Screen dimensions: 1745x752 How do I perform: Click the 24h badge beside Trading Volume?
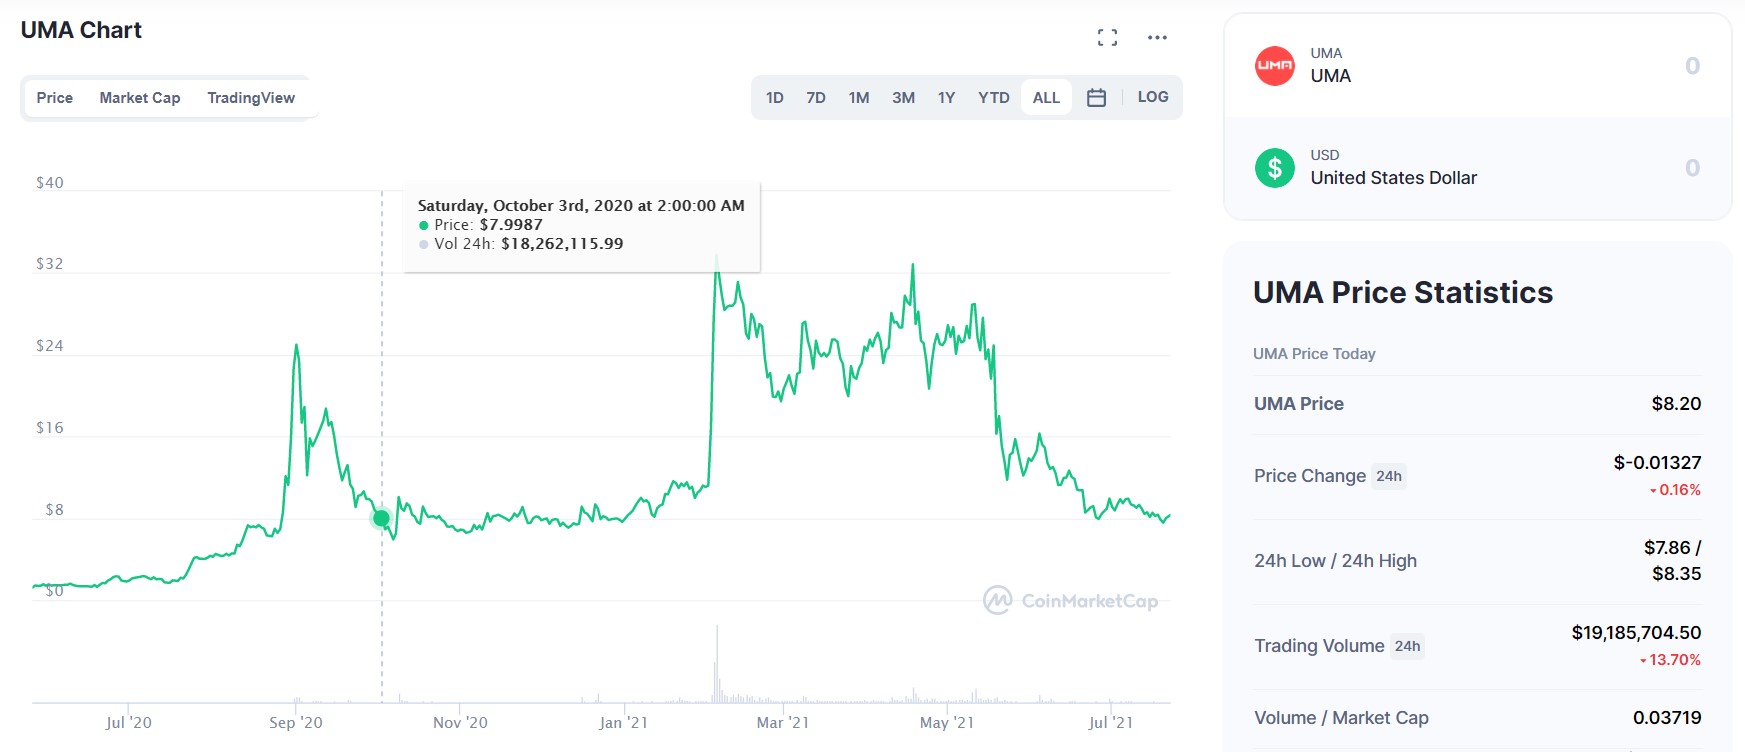click(1408, 646)
